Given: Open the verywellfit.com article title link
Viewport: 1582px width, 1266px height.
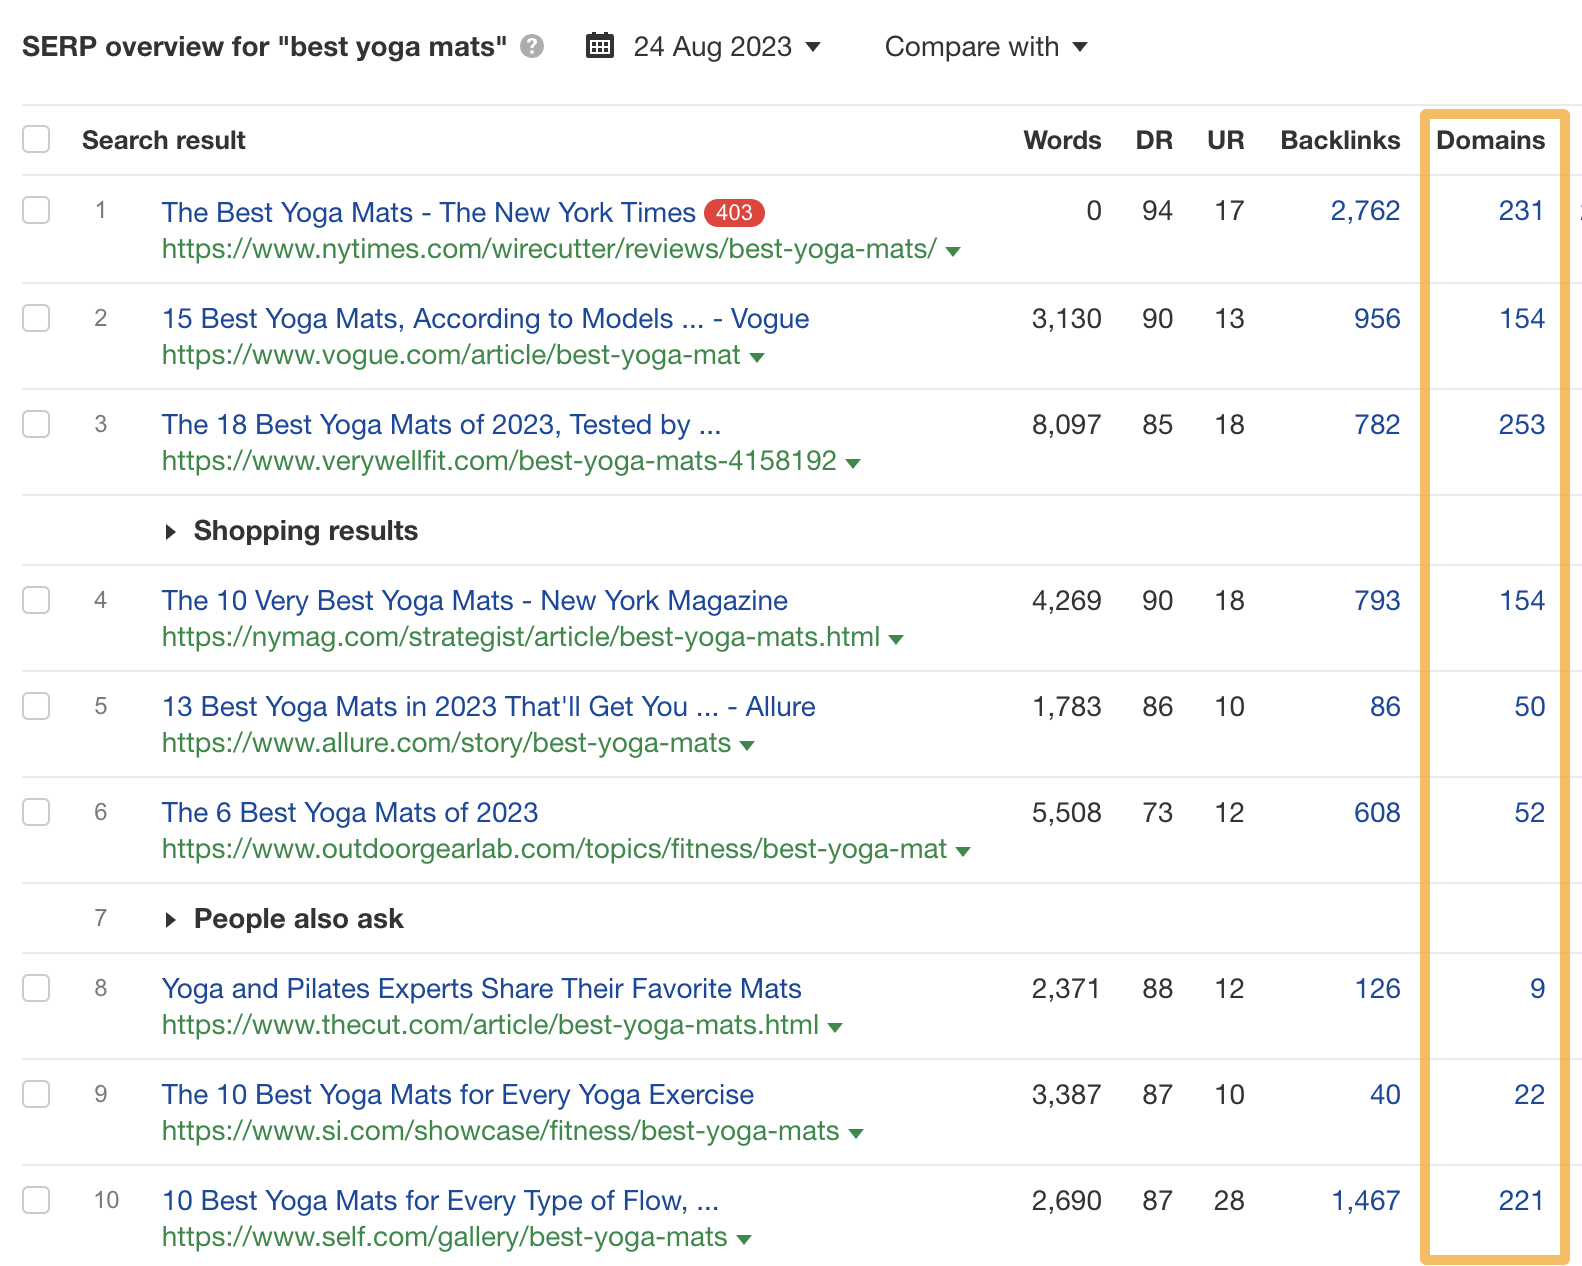Looking at the screenshot, I should click(x=441, y=424).
